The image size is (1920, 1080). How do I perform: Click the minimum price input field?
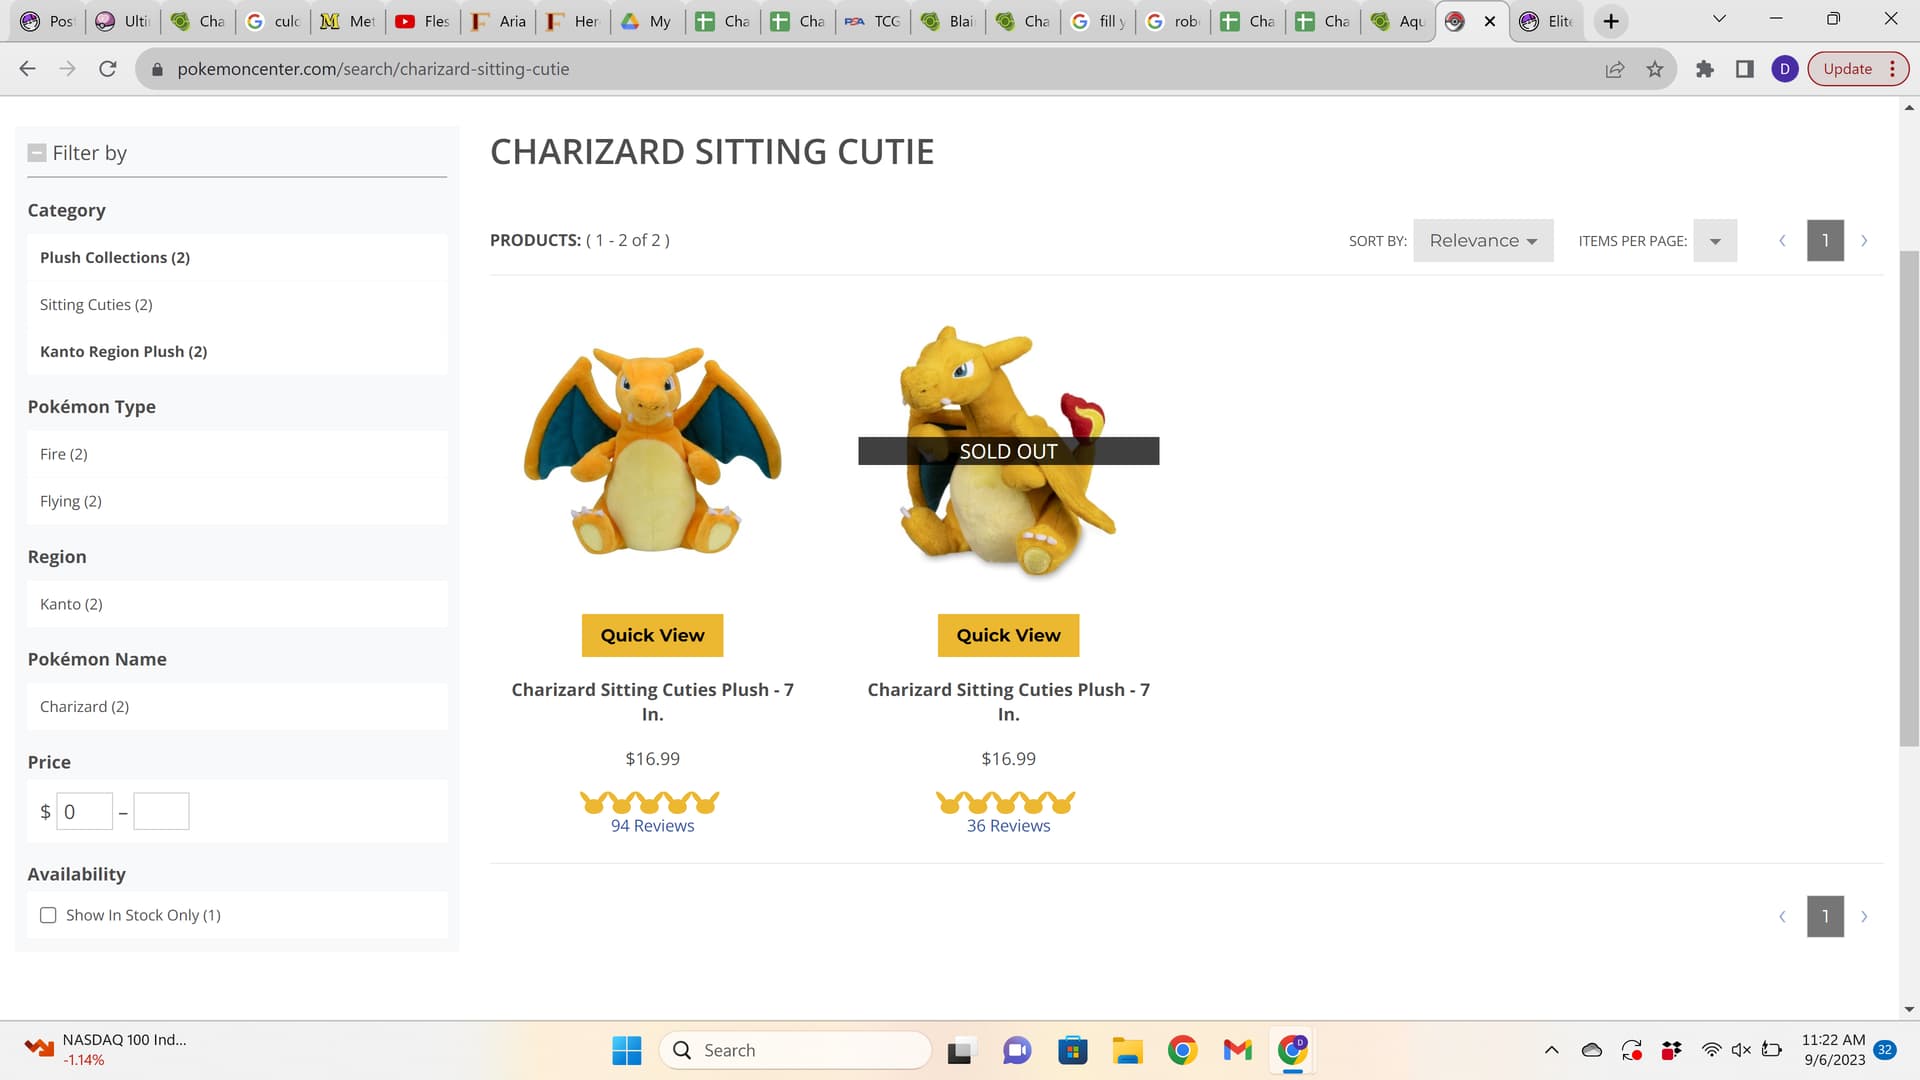[85, 812]
